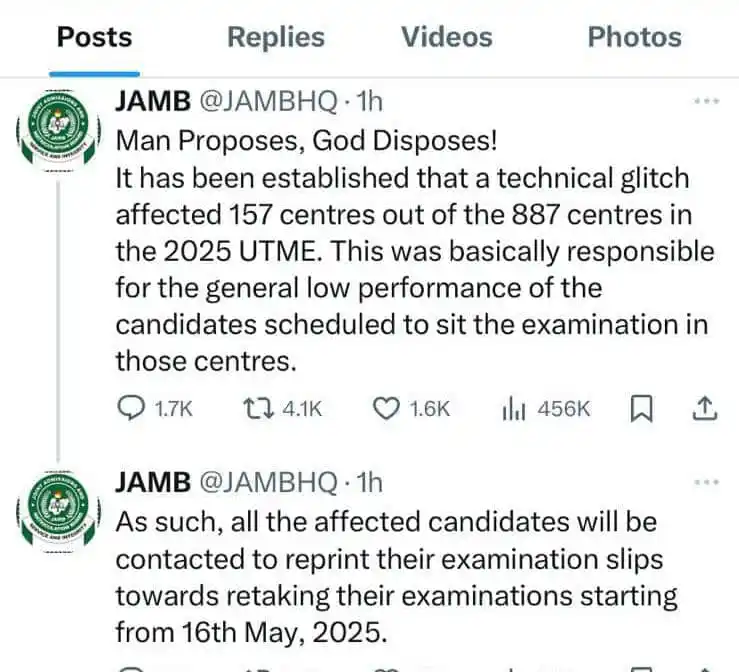Screen dimensions: 739x672
Task: View analytics showing 456K views
Action: 546,409
